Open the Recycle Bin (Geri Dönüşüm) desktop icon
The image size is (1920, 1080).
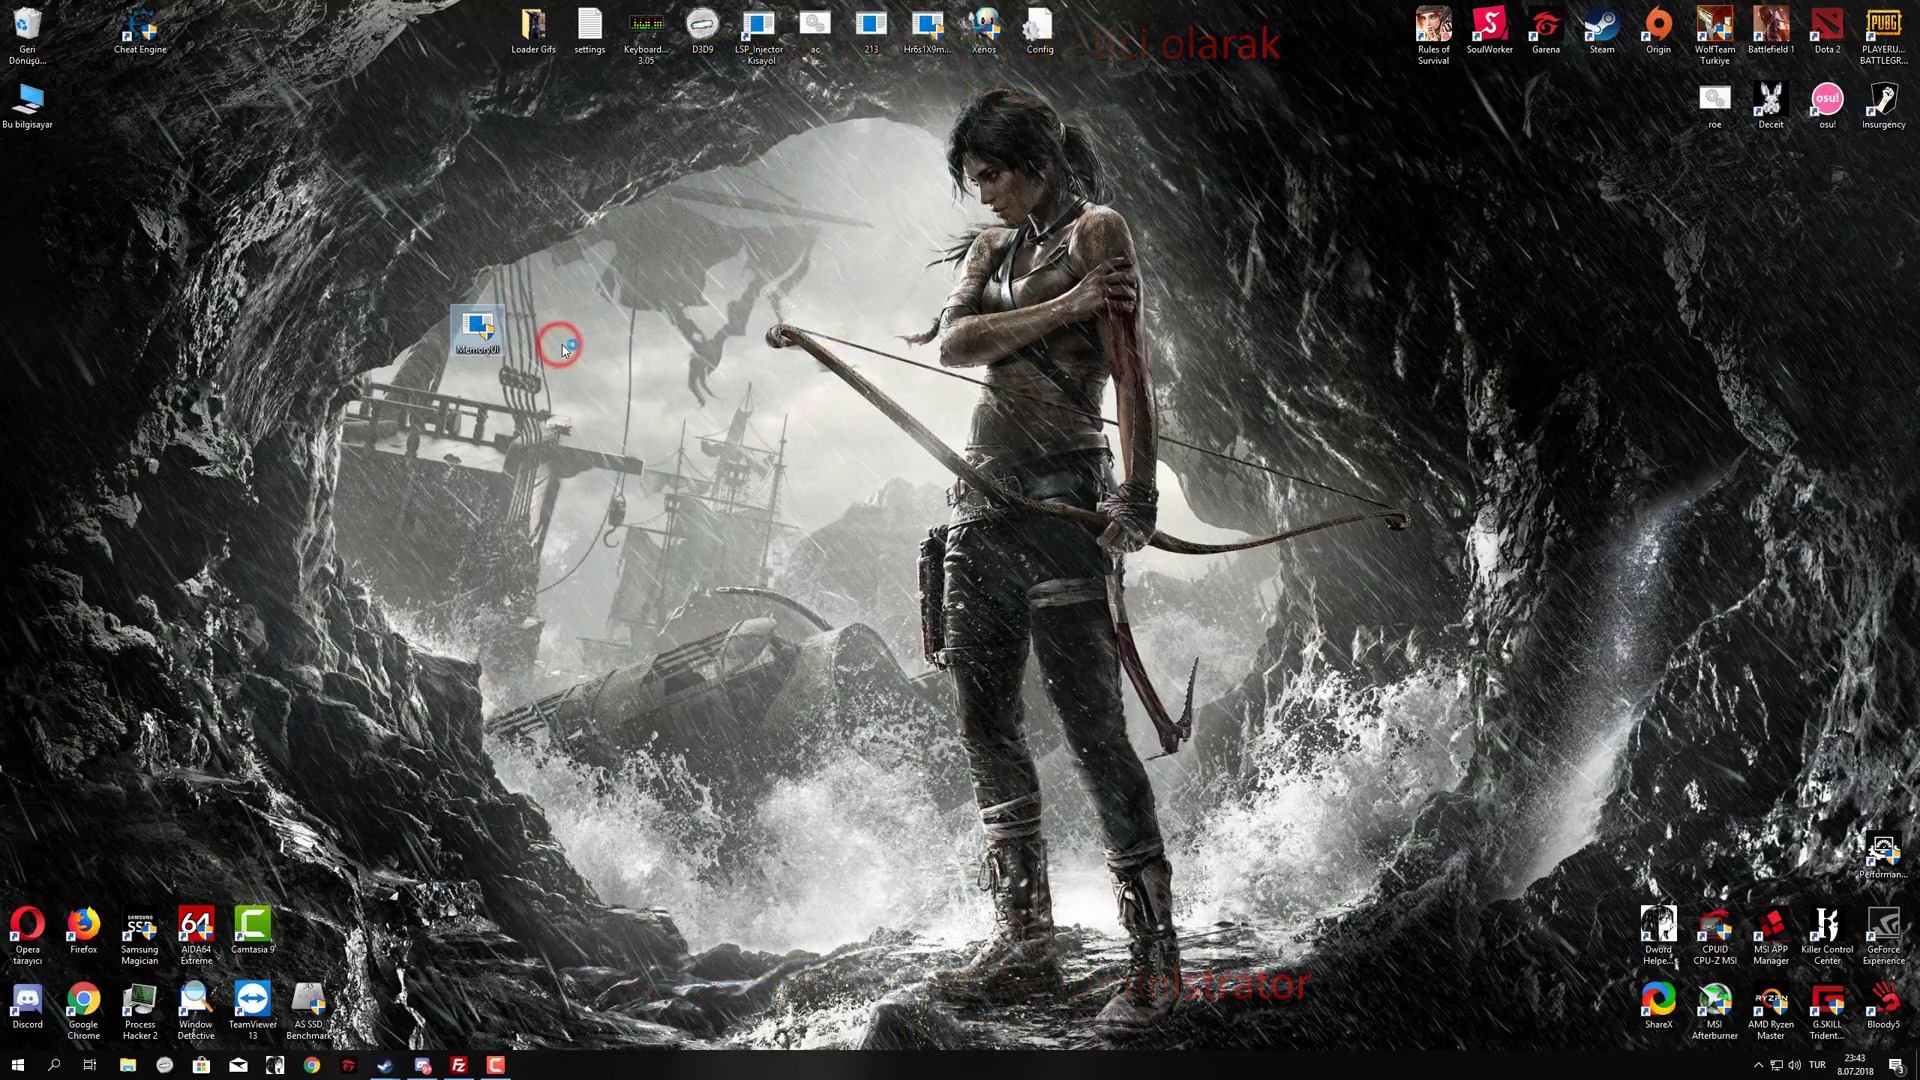tap(28, 37)
